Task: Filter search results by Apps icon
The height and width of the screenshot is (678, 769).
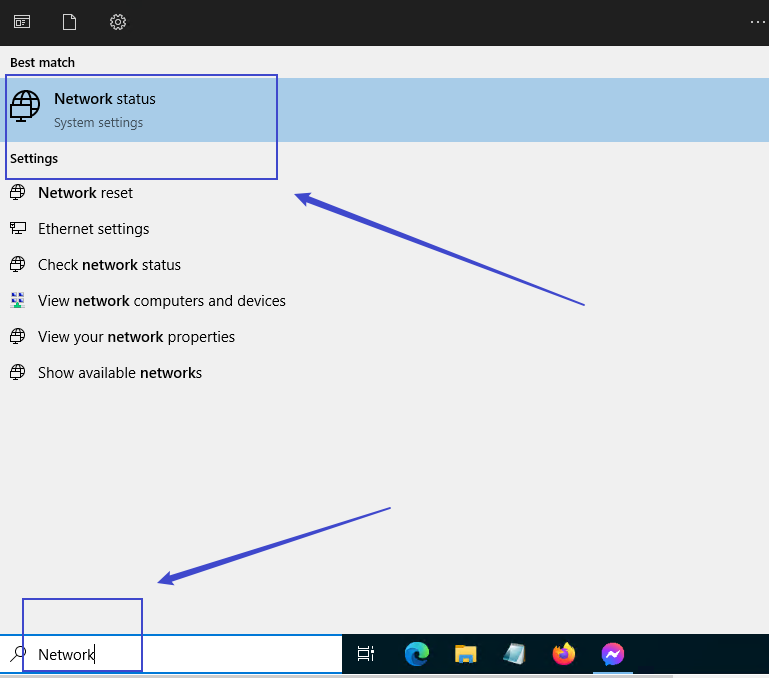Action: [x=21, y=22]
